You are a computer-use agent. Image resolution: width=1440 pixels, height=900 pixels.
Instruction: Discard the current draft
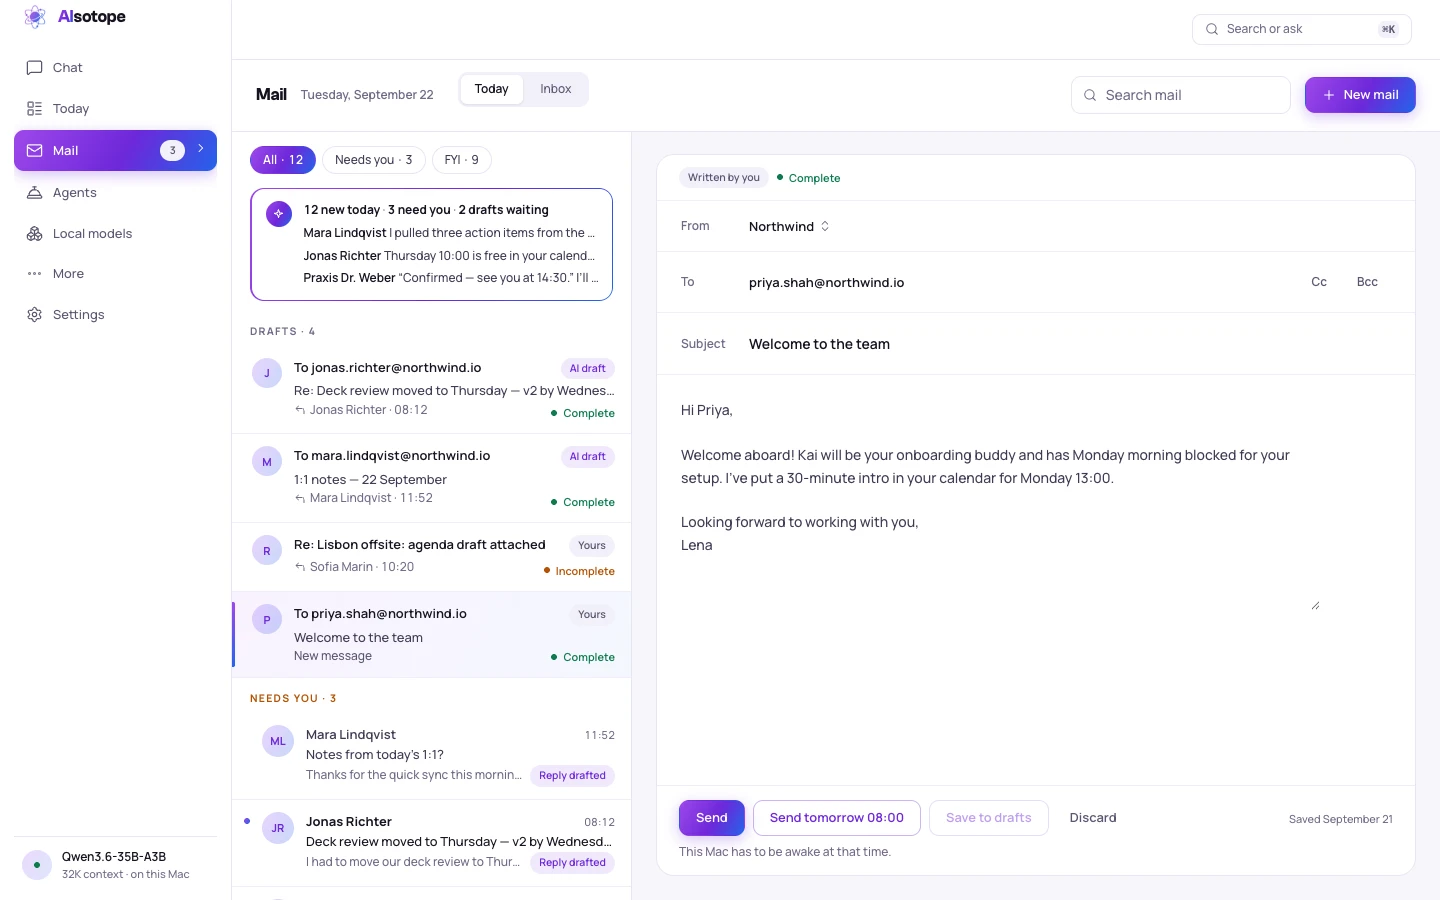[1093, 818]
